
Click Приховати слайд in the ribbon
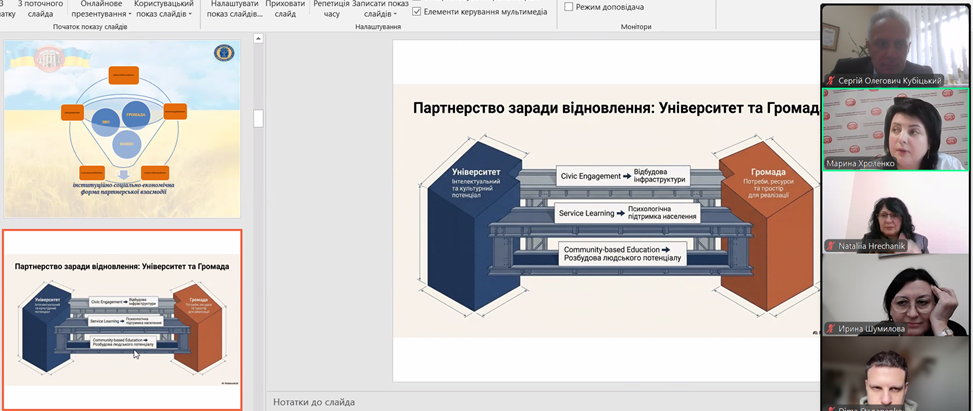coord(285,9)
